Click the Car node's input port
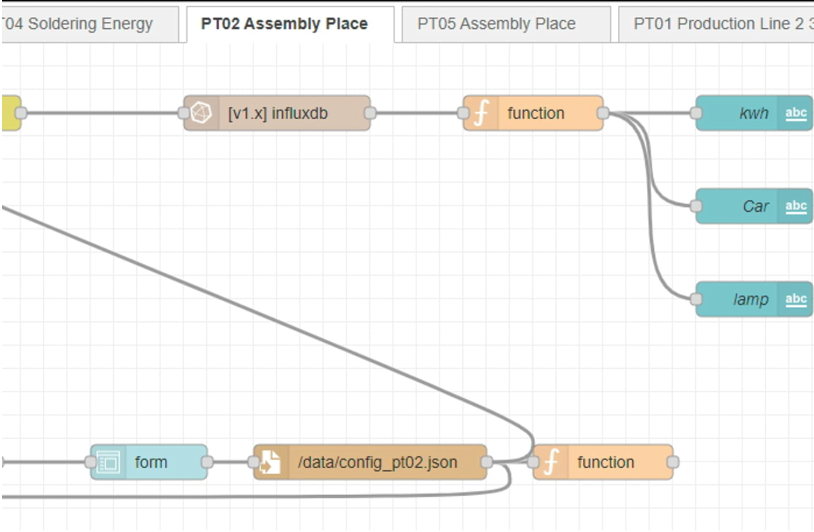 click(696, 207)
